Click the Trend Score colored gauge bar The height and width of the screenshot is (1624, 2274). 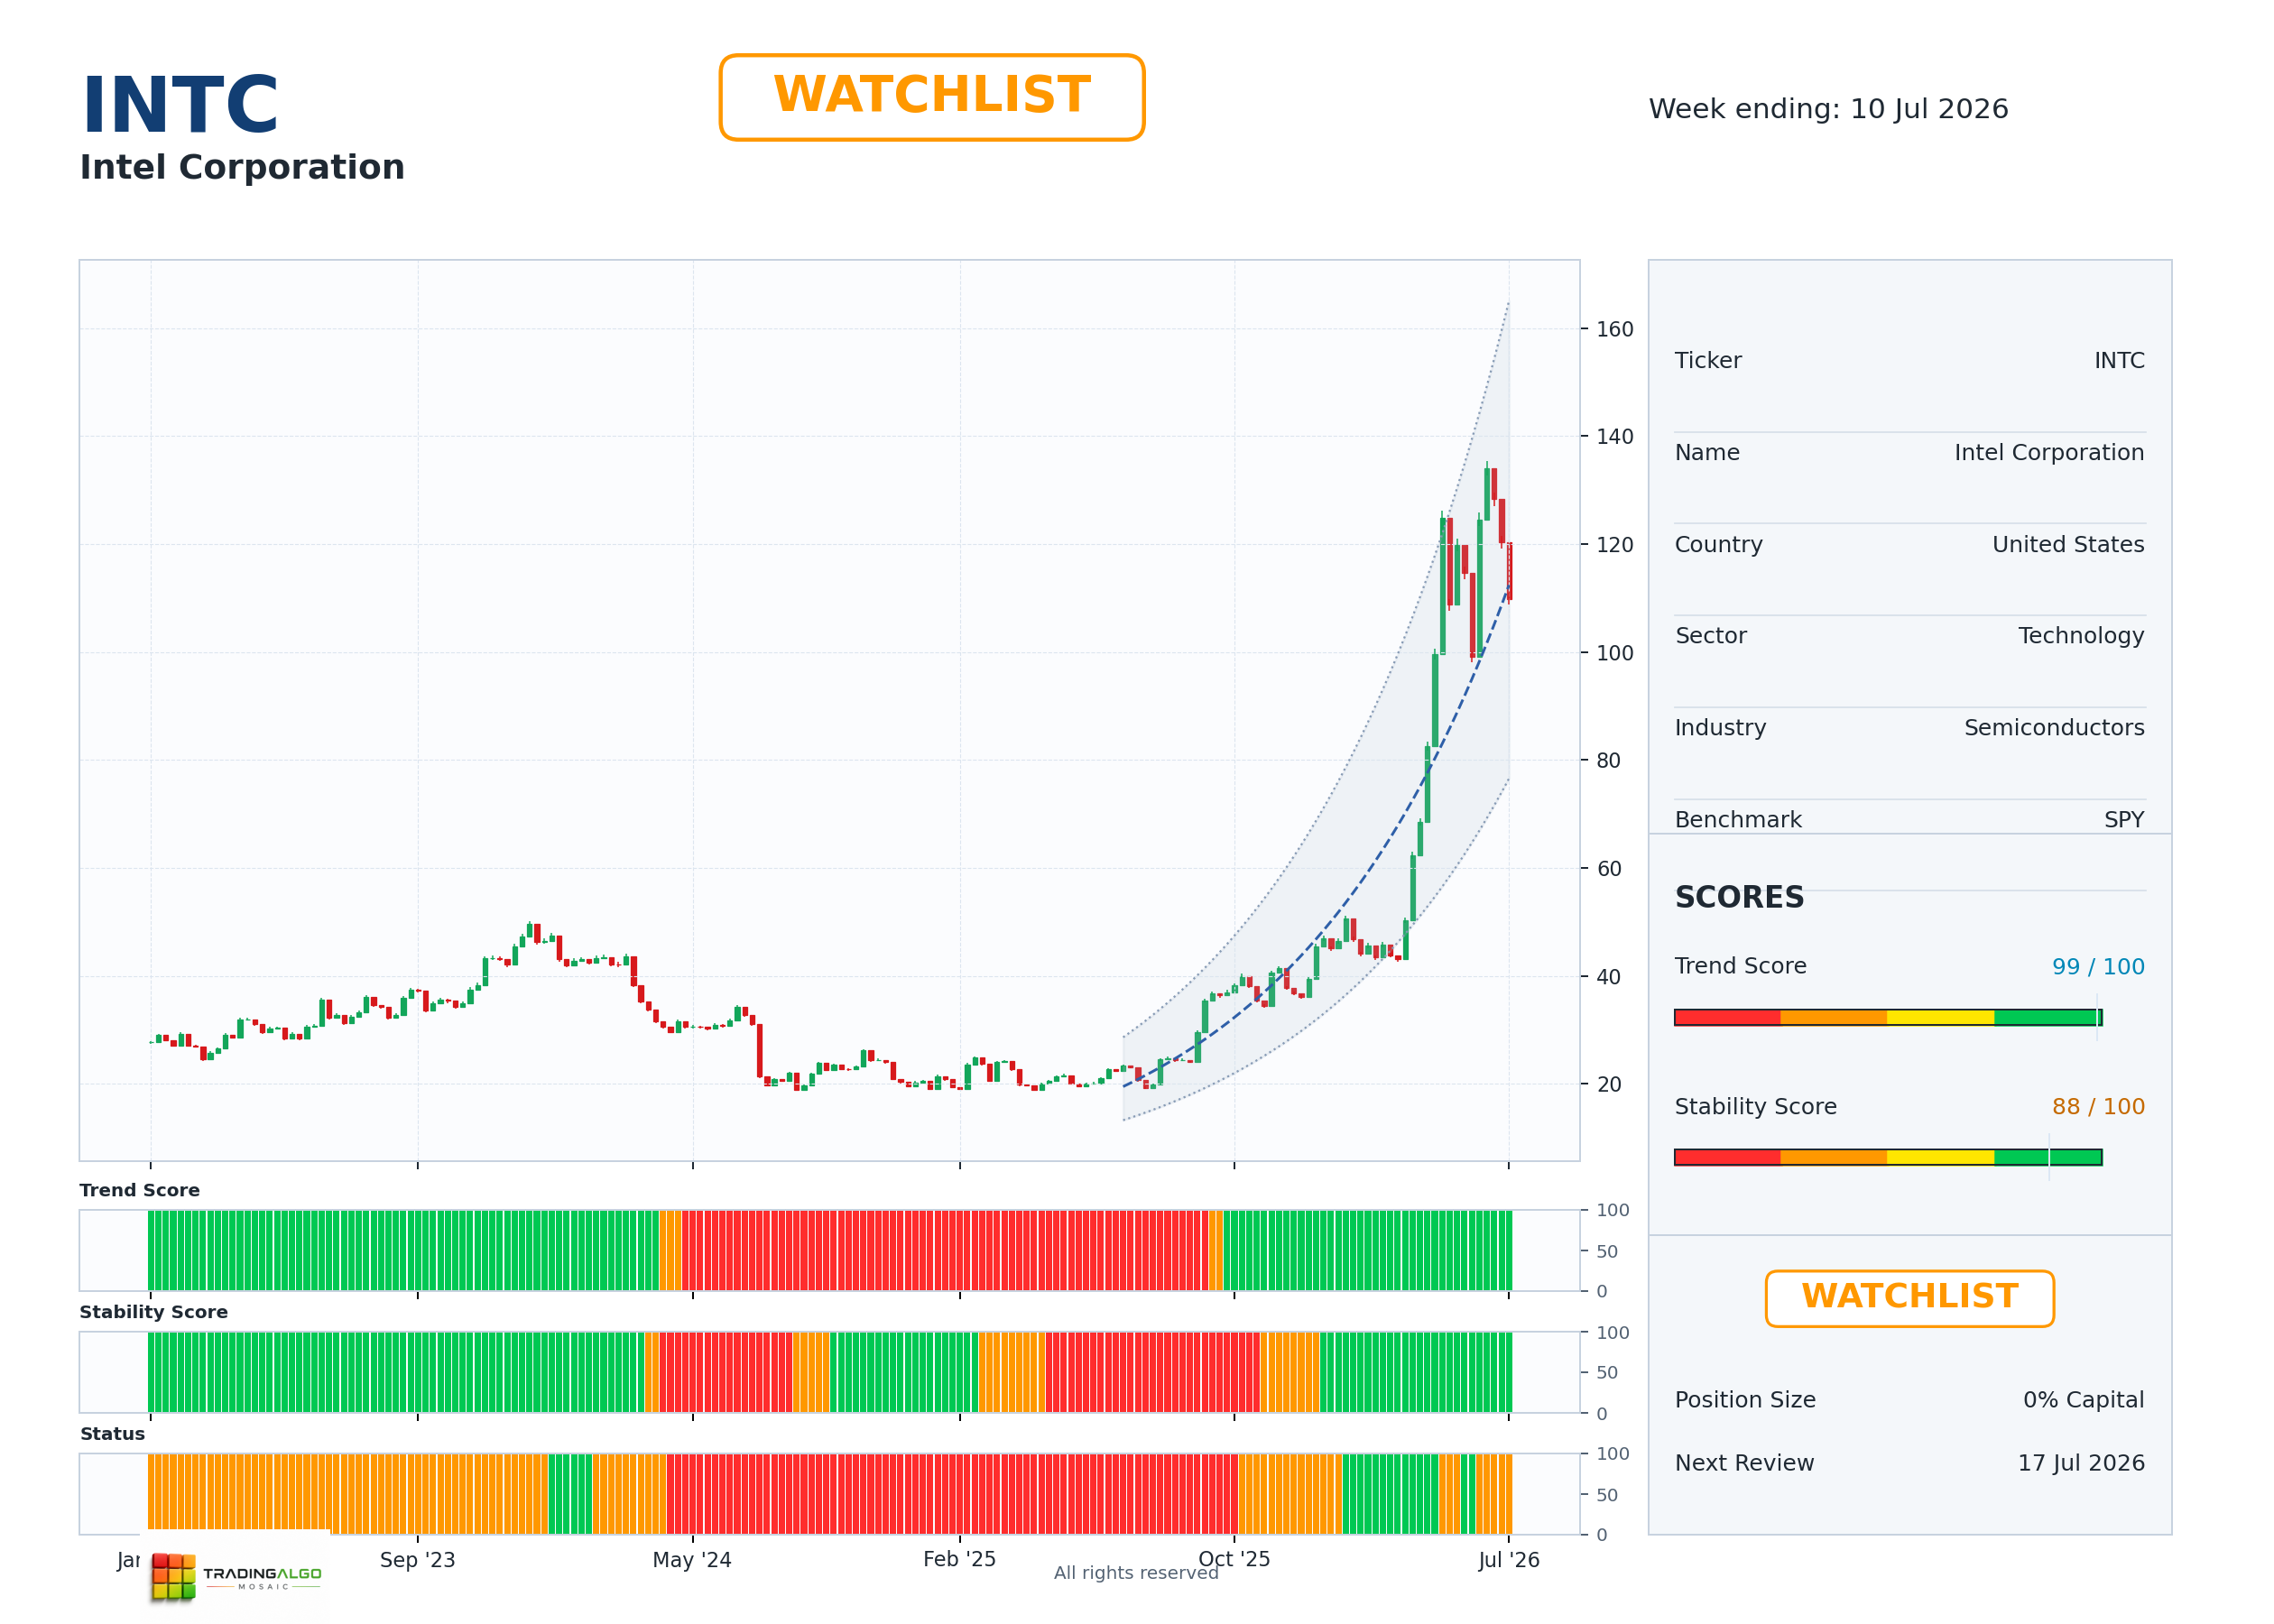coord(1888,1017)
